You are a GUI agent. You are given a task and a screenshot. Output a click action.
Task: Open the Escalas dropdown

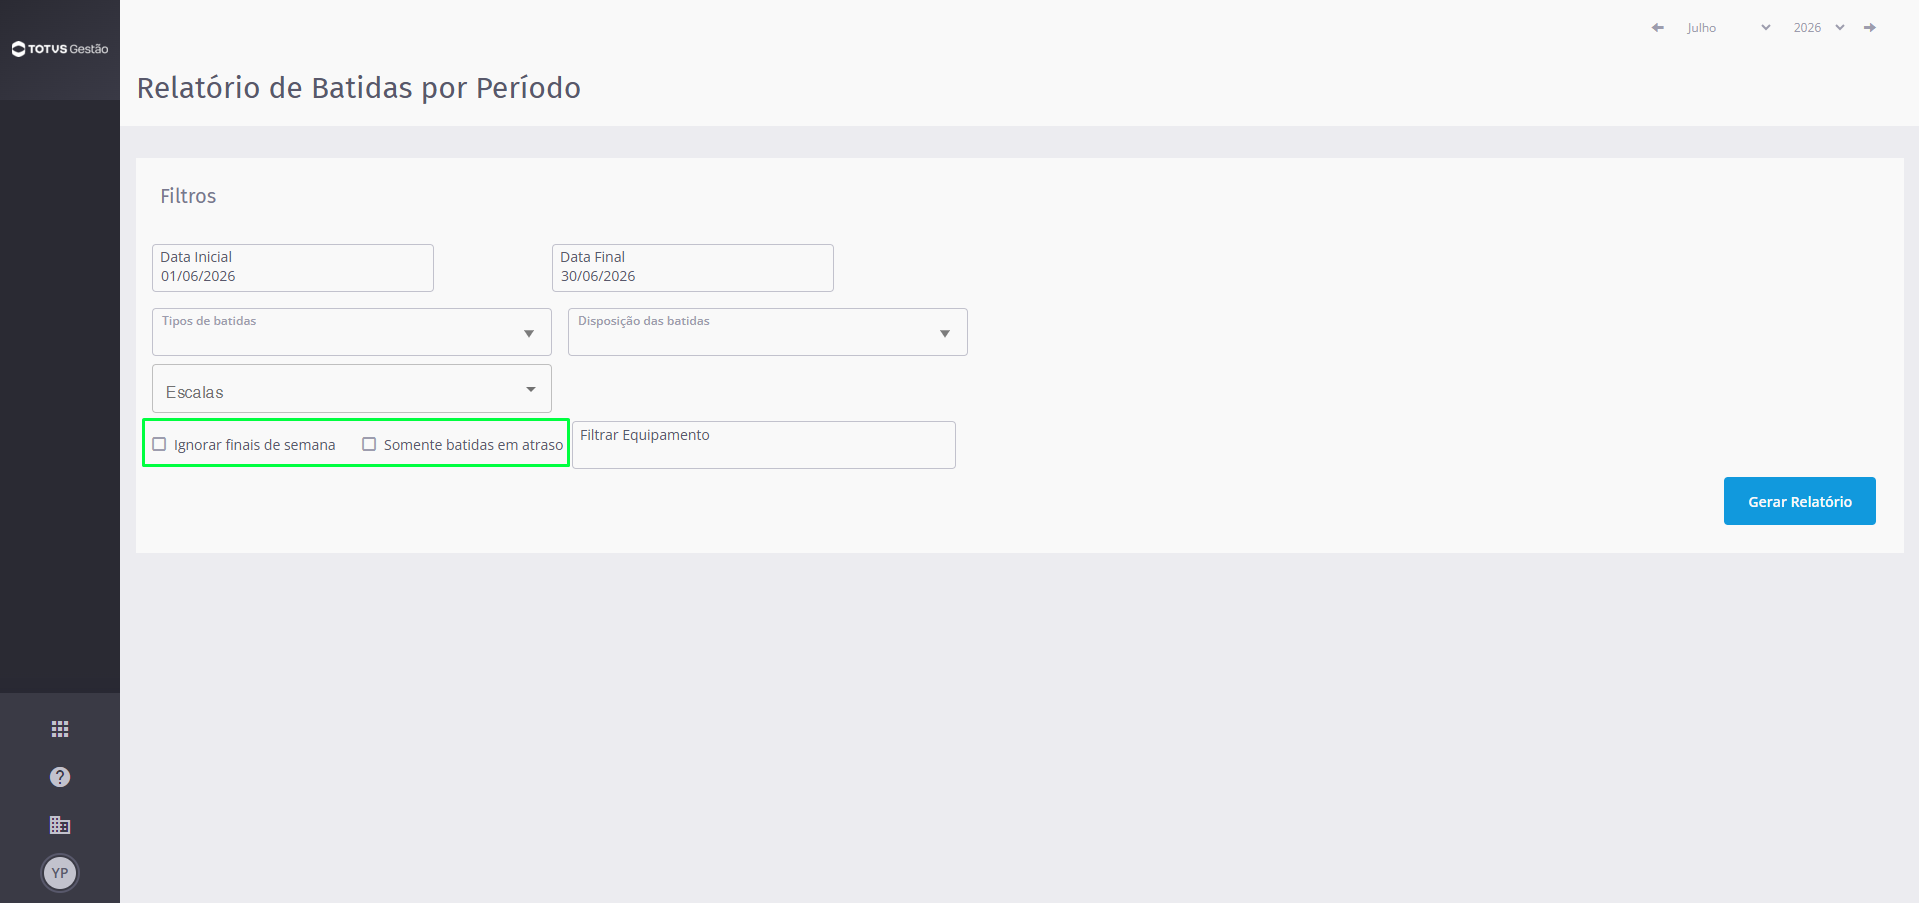352,389
